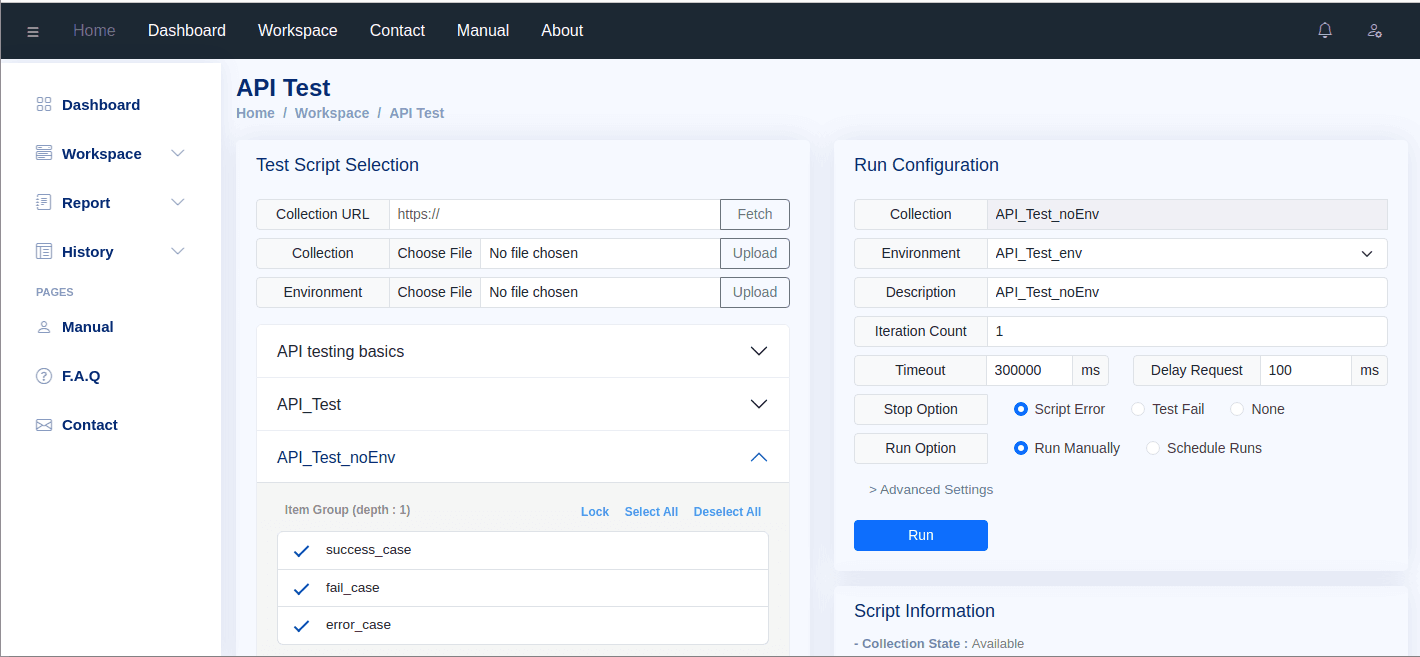Expand the Advanced Settings section
The height and width of the screenshot is (657, 1420).
(x=931, y=490)
